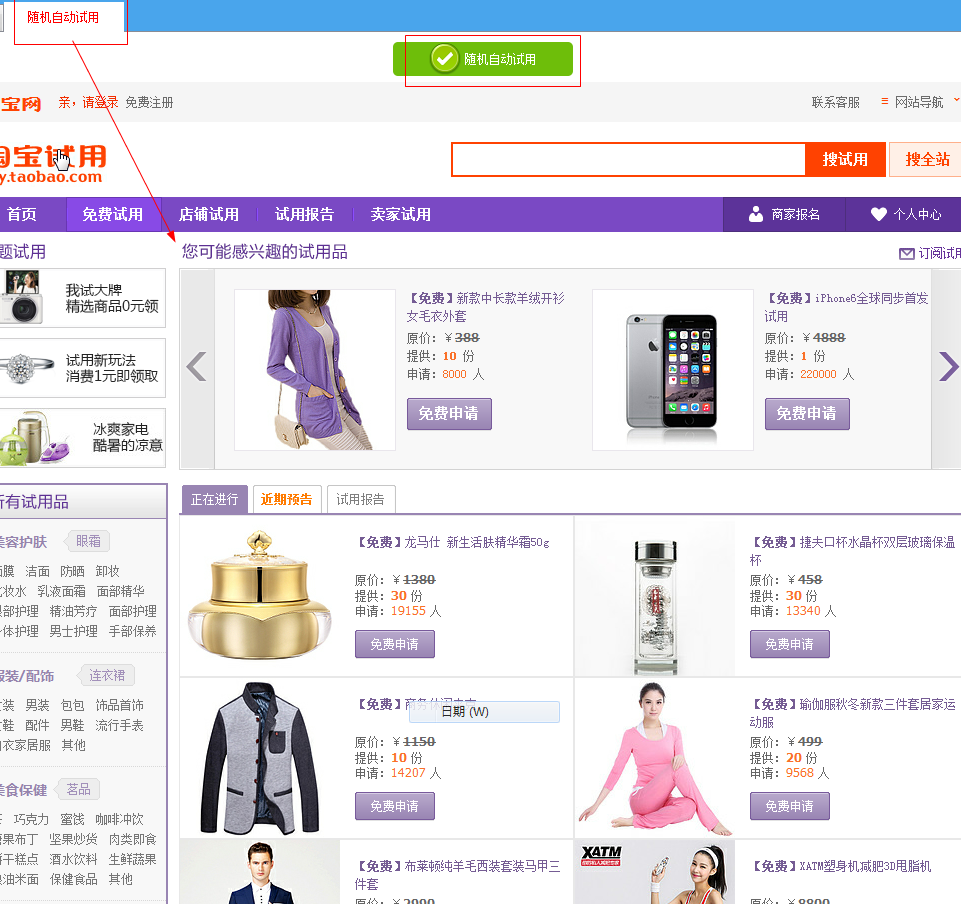Open the pink yoga suit image

coord(655,759)
